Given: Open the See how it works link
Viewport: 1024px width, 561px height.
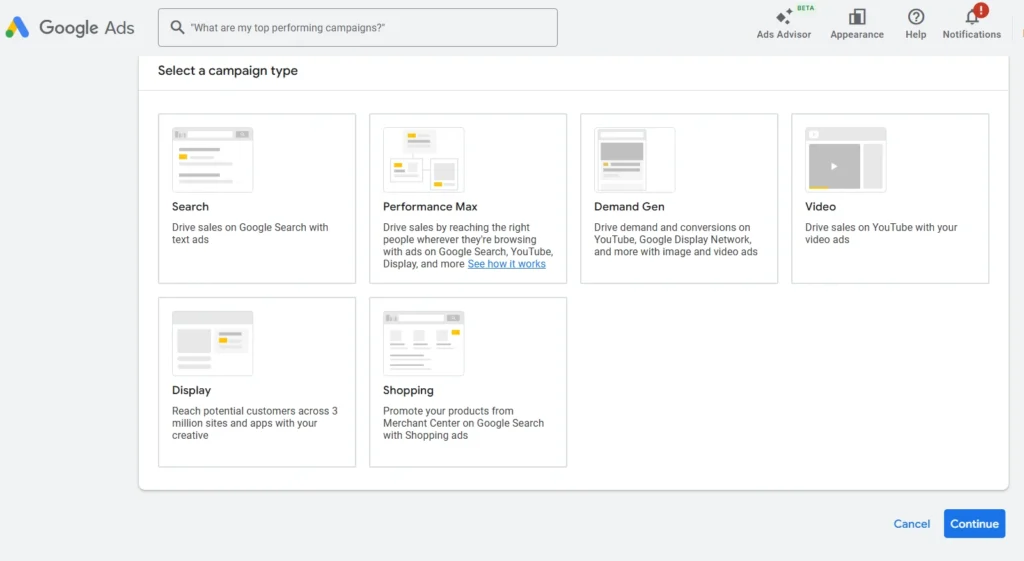Looking at the screenshot, I should click(x=506, y=264).
